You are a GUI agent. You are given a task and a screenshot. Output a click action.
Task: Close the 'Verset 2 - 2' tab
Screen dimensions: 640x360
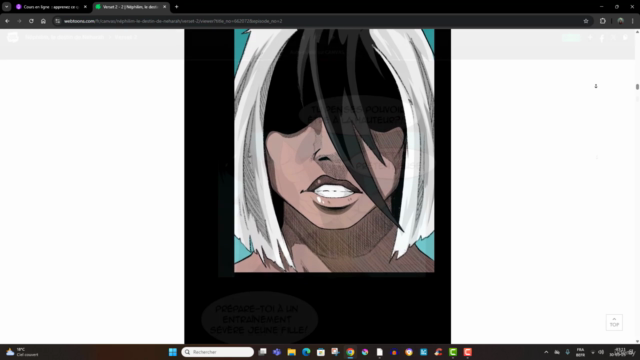[164, 7]
